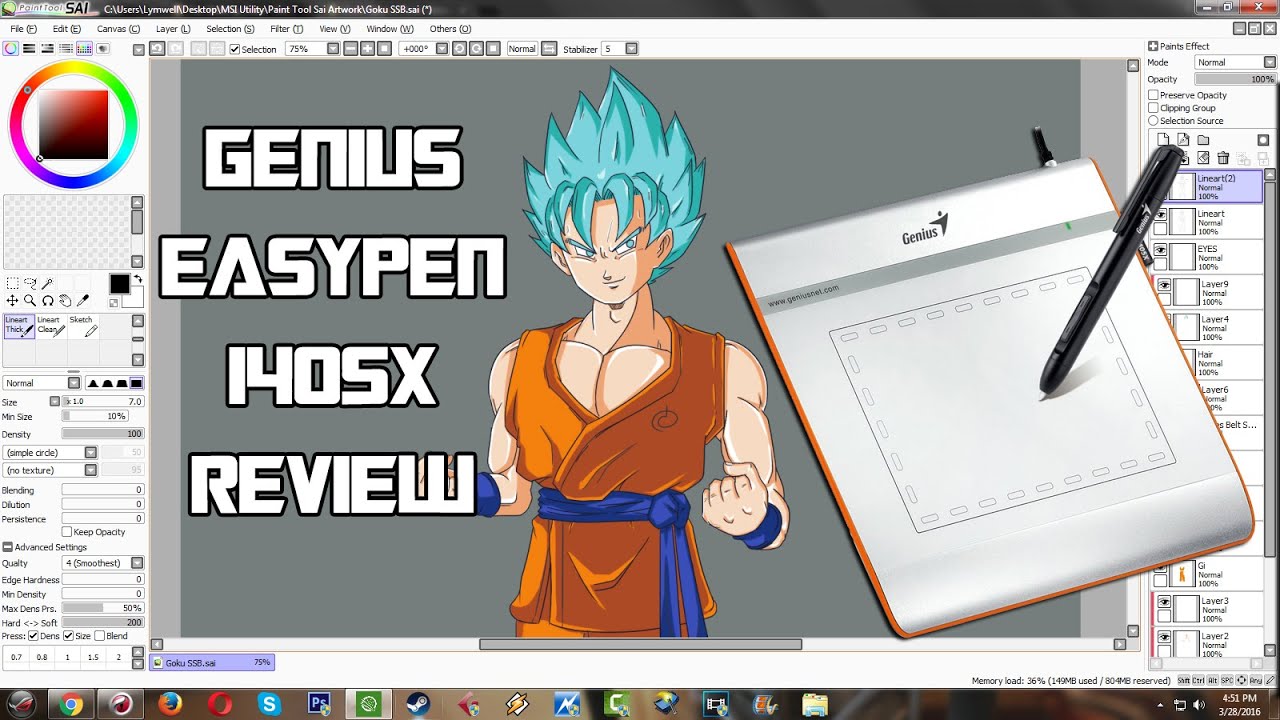Create a new linework layer

(1183, 140)
